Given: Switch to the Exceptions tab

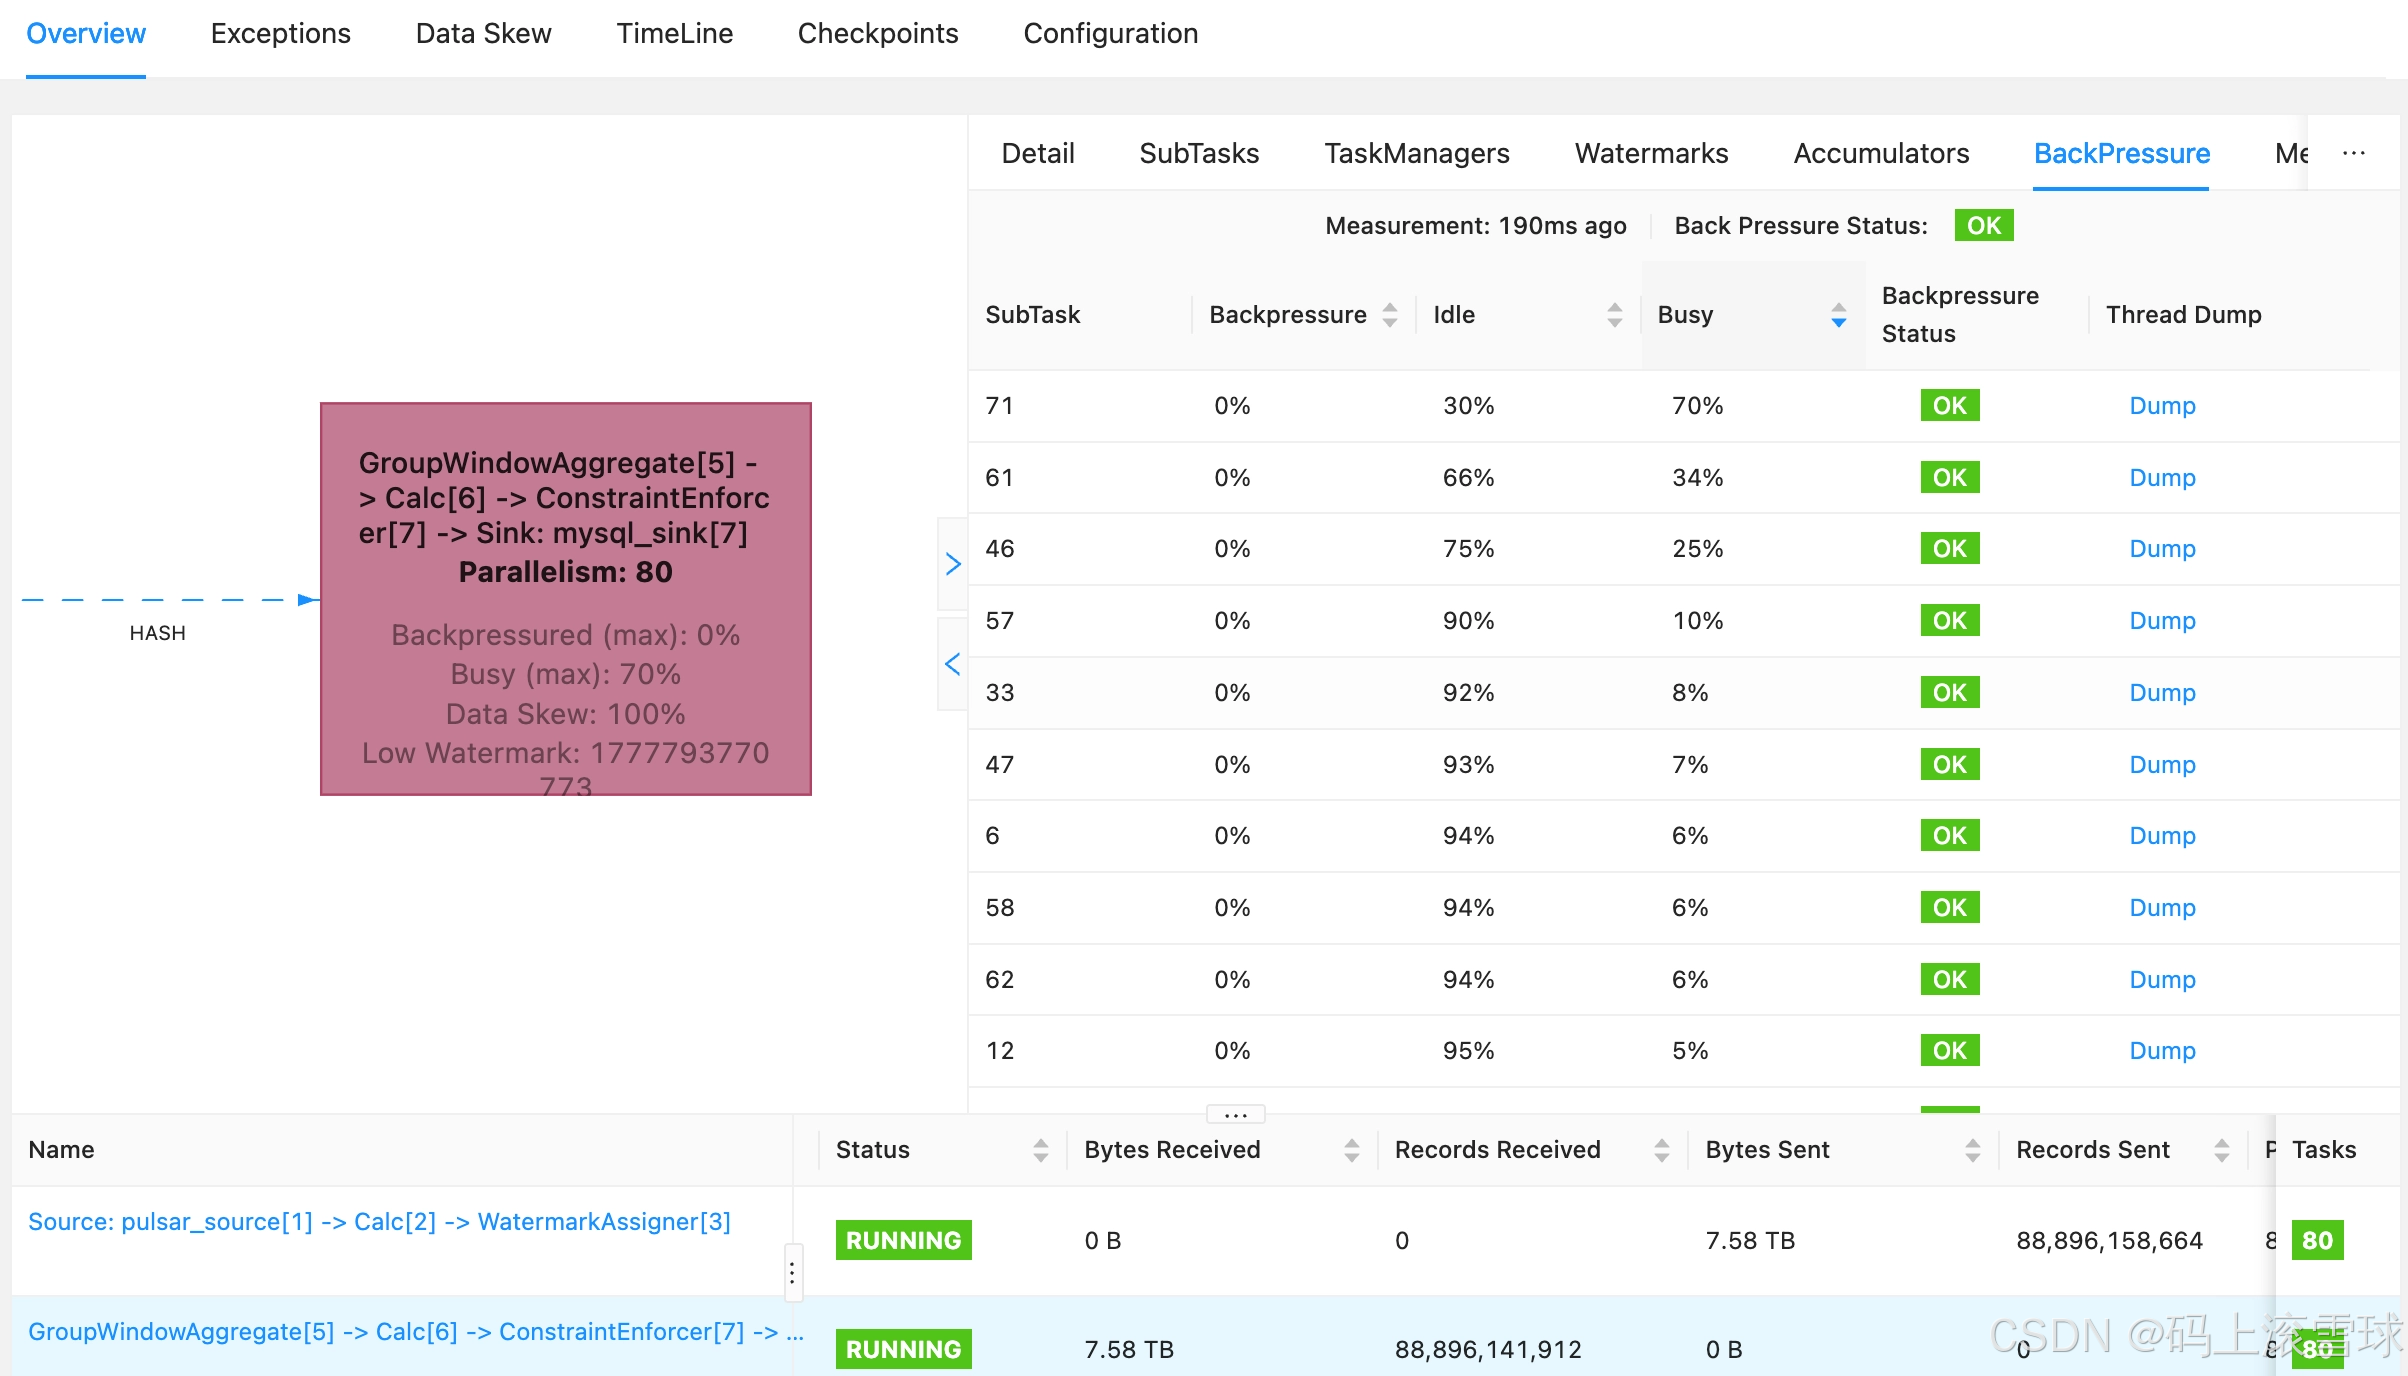Looking at the screenshot, I should click(281, 34).
